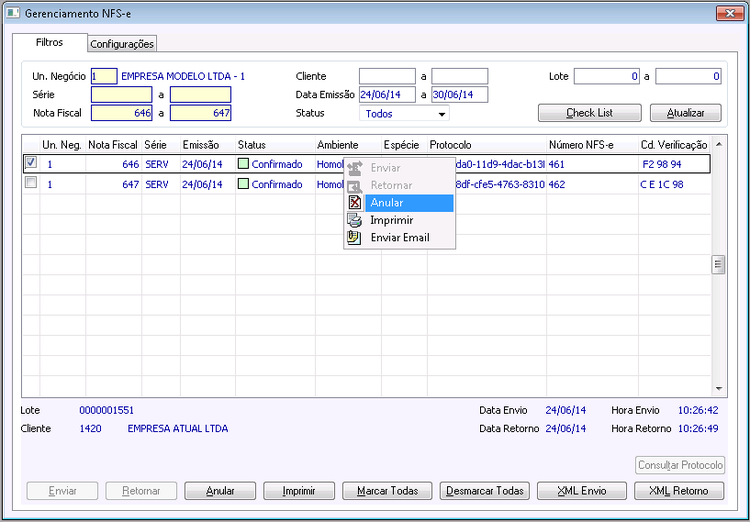
Task: Click the first Cliente input field
Action: (387, 76)
